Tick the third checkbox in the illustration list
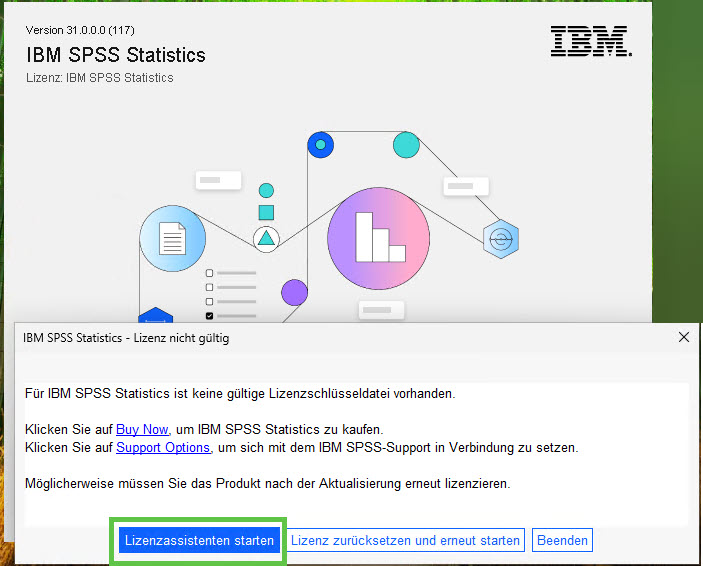 [210, 301]
